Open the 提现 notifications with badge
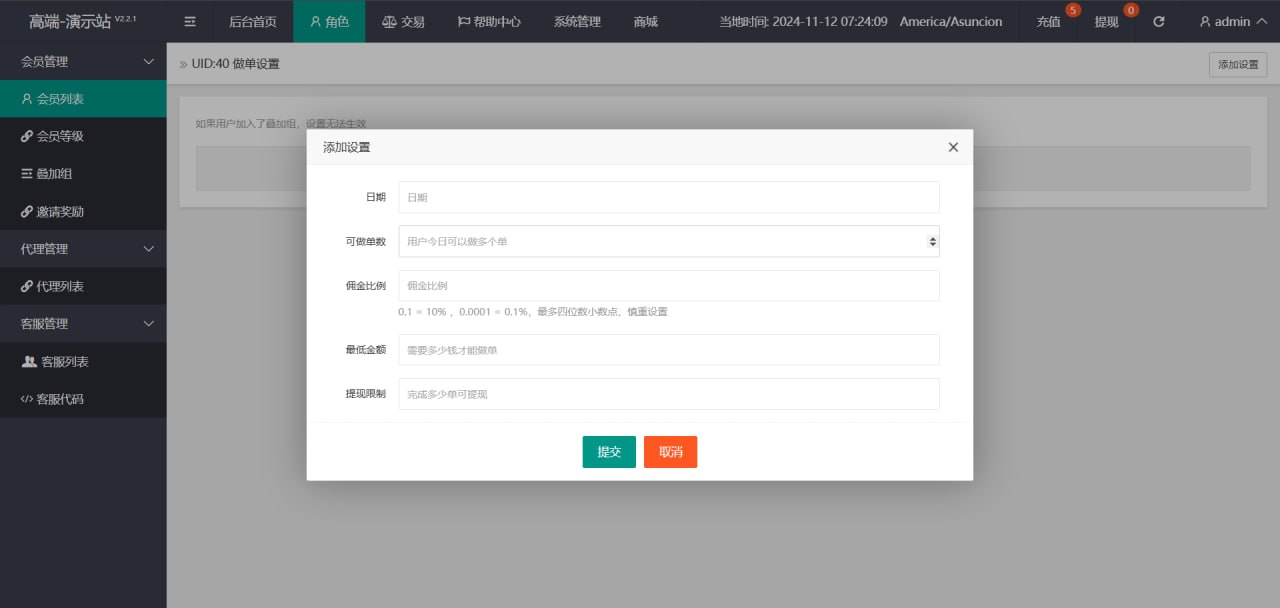The width and height of the screenshot is (1280, 608). 1107,21
